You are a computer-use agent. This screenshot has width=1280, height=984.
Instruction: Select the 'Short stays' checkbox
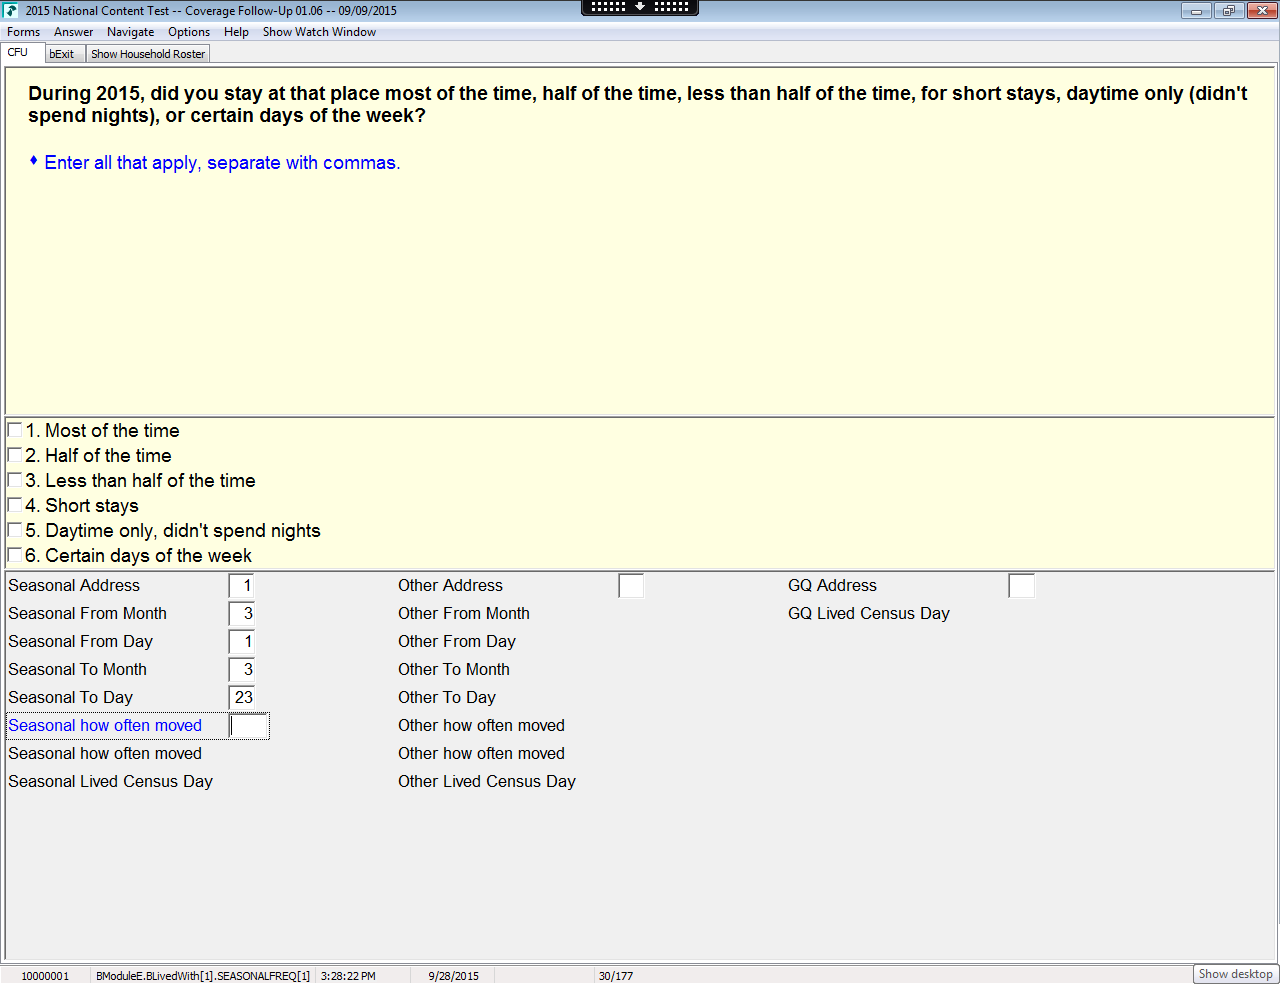[15, 505]
